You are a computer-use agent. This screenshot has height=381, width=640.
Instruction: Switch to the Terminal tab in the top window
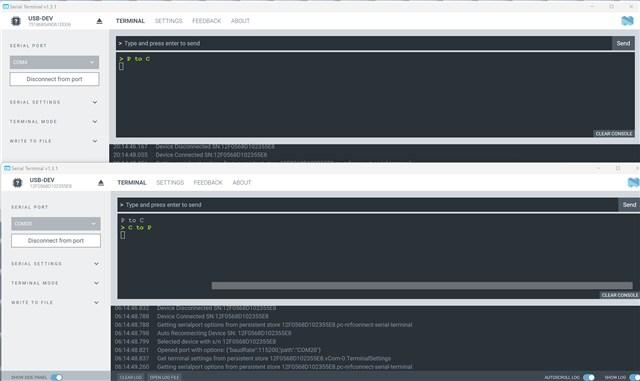pyautogui.click(x=130, y=21)
